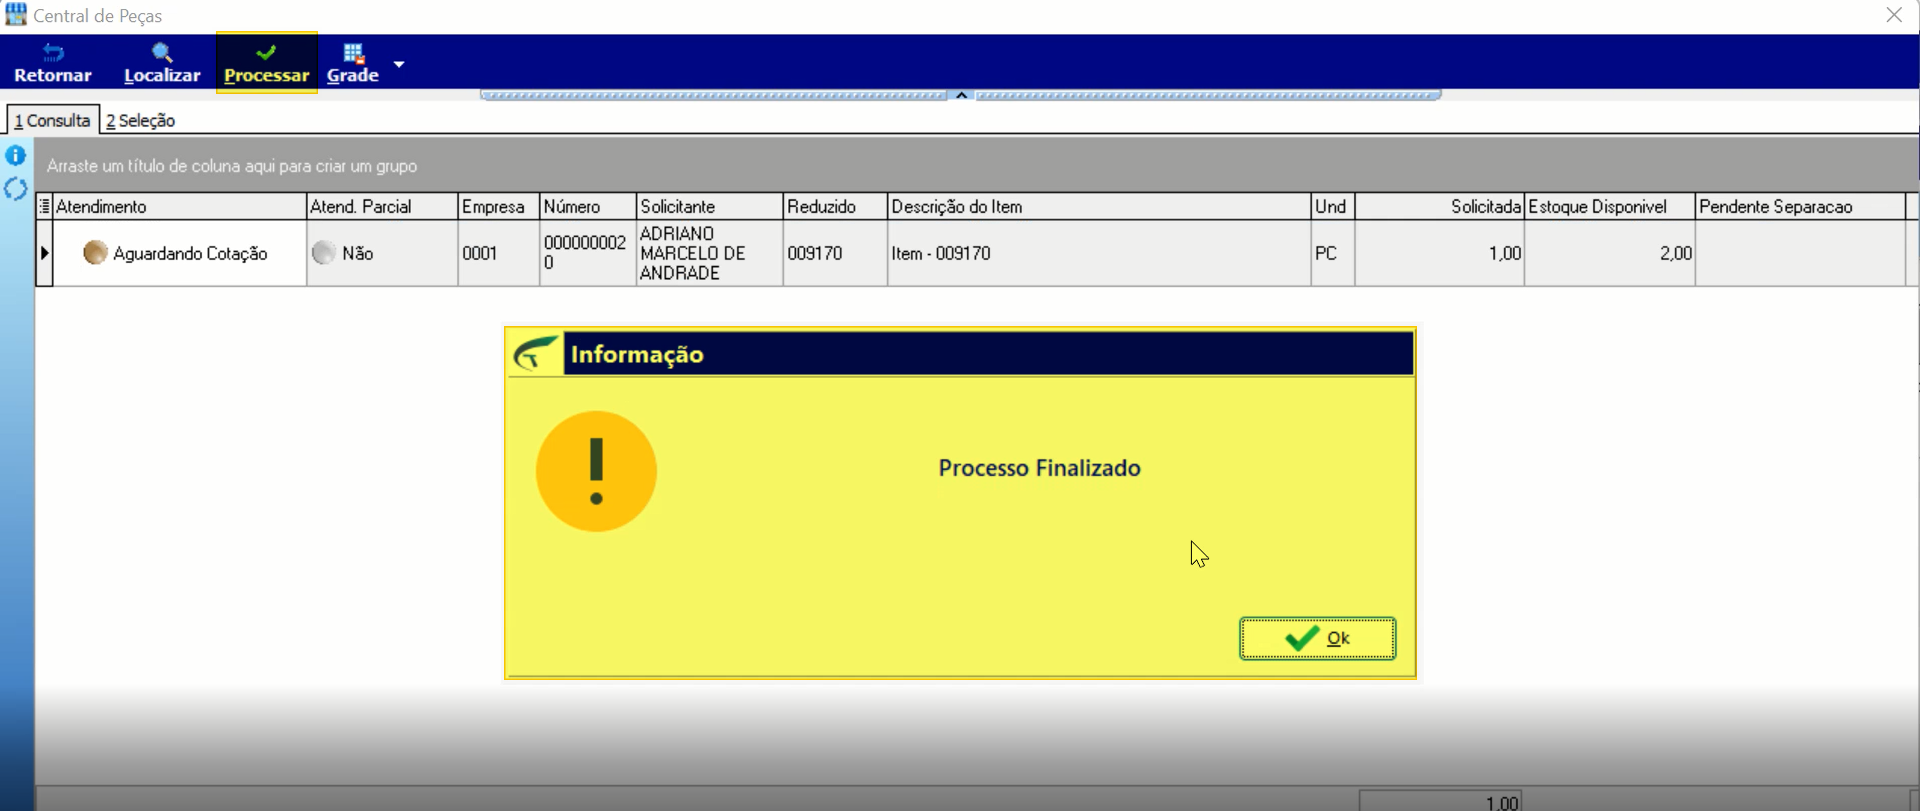Image resolution: width=1920 pixels, height=811 pixels.
Task: Select the Item - 009170 description cell
Action: pyautogui.click(x=1099, y=253)
